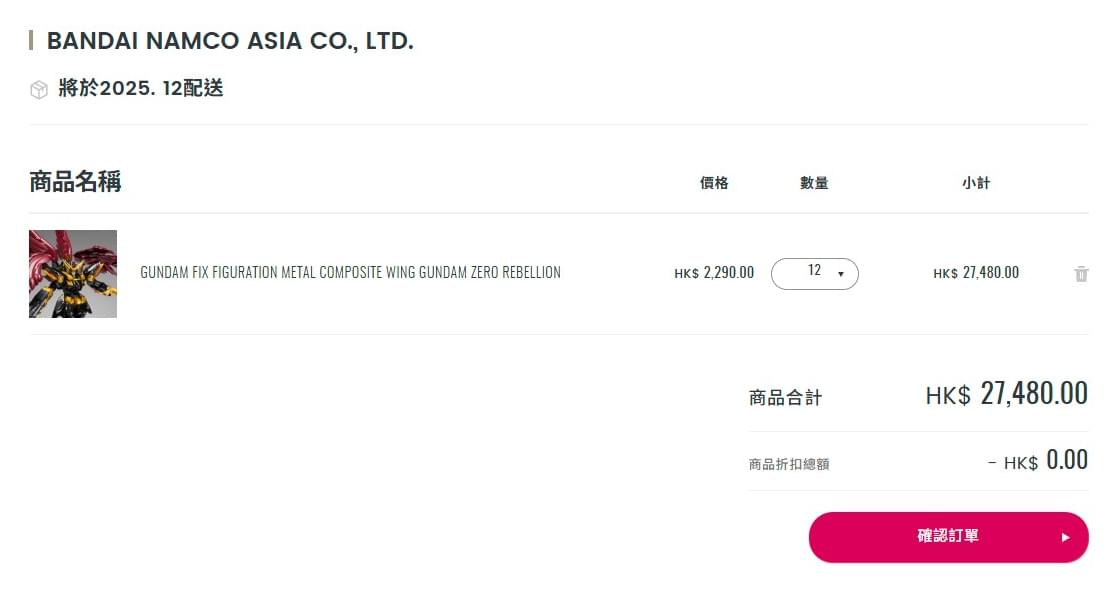Screen dimensions: 1112x589
Task: Click the 確認訂單 confirm order button
Action: [x=948, y=537]
